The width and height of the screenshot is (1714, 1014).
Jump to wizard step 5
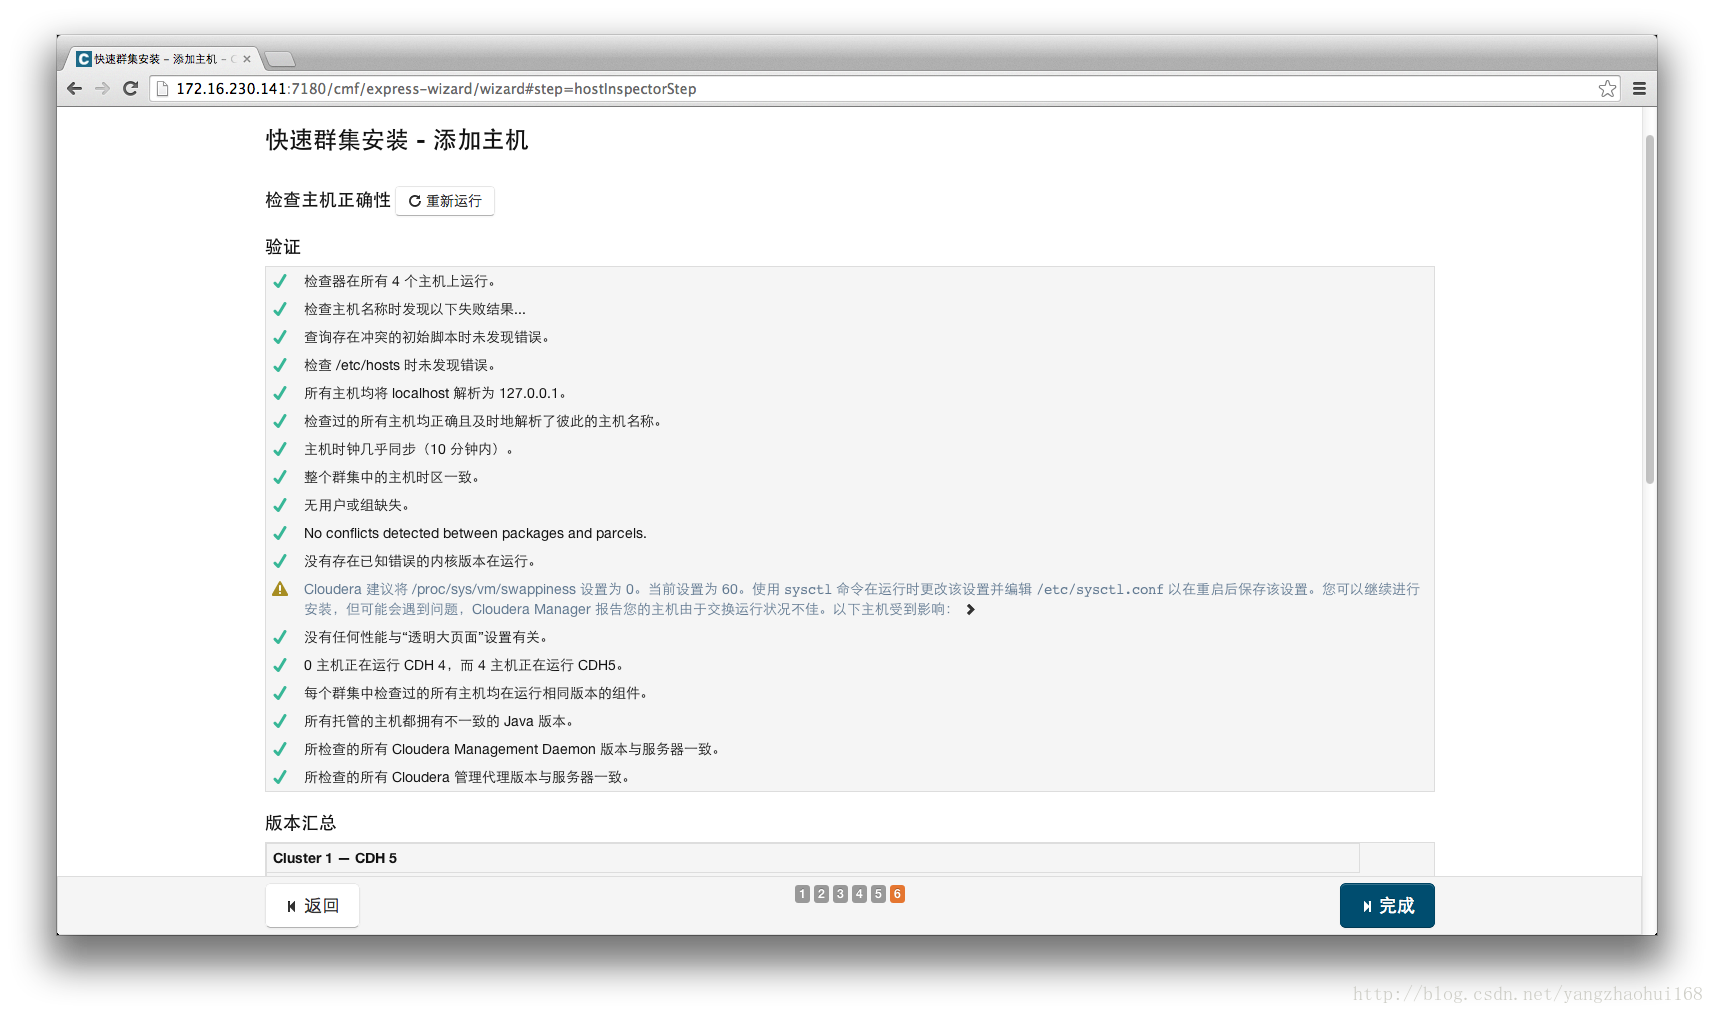(x=878, y=894)
